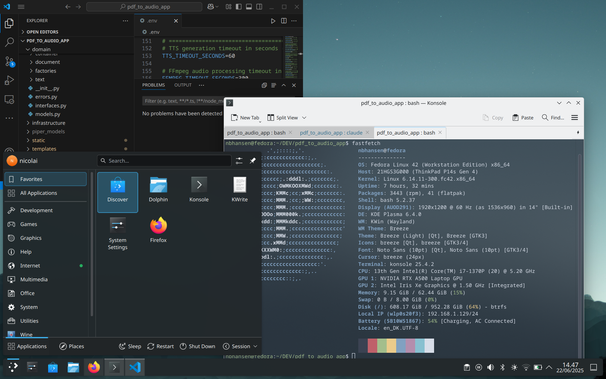Screen dimensions: 606x379
Task: Click Shut Down in launcher footer
Action: [197, 346]
